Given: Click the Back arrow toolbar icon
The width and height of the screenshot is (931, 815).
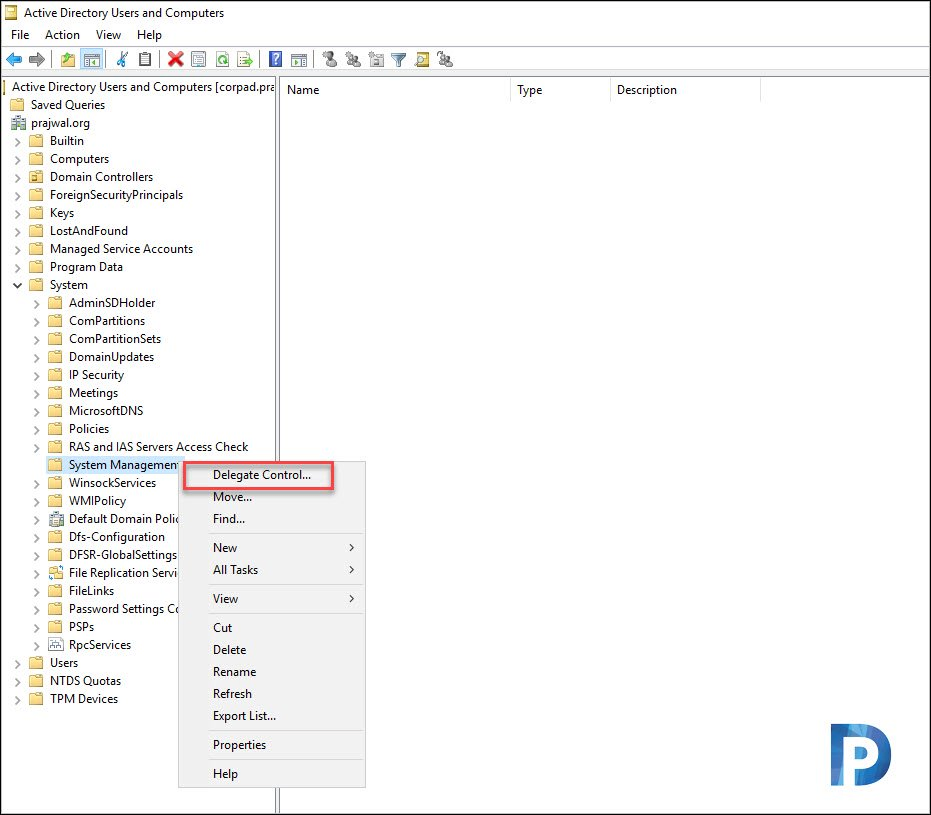Looking at the screenshot, I should click(14, 59).
